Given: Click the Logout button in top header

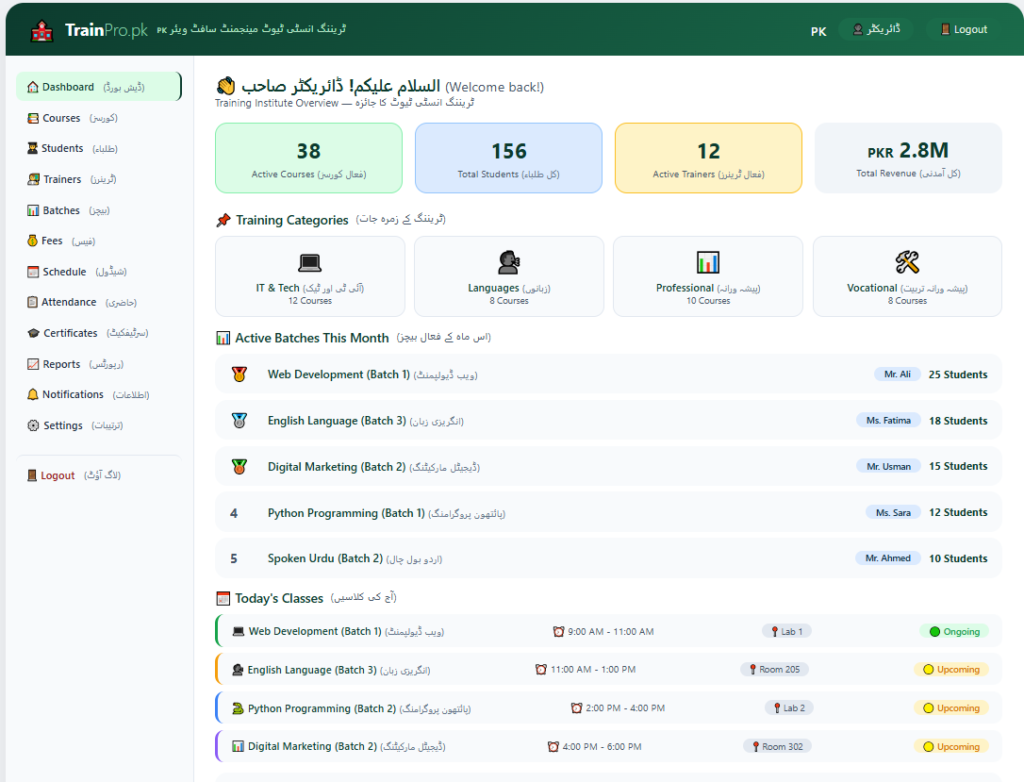Looking at the screenshot, I should point(963,29).
